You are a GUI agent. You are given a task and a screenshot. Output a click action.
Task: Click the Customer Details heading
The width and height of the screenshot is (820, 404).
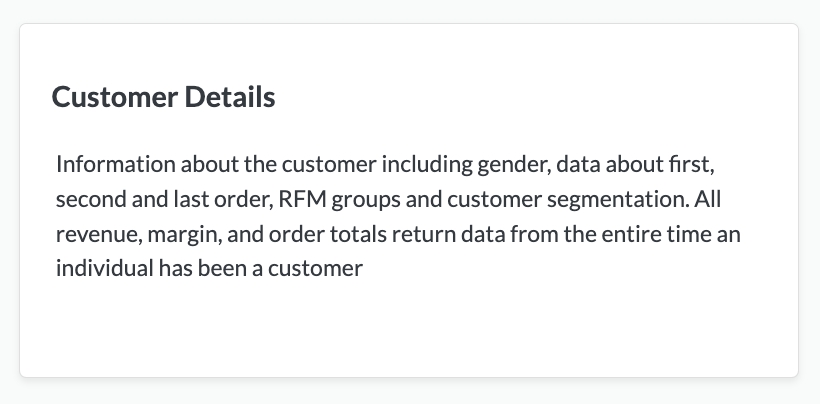pos(163,98)
